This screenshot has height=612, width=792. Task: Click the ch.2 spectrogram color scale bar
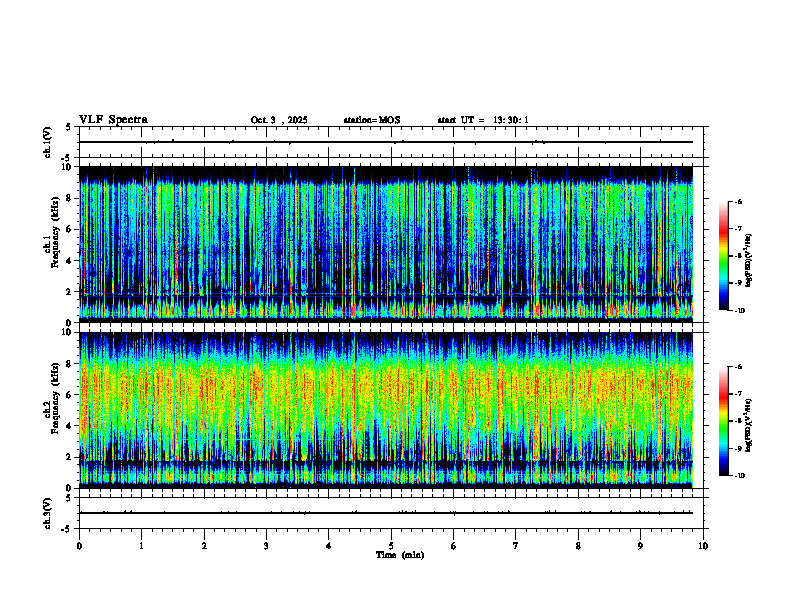[x=723, y=421]
